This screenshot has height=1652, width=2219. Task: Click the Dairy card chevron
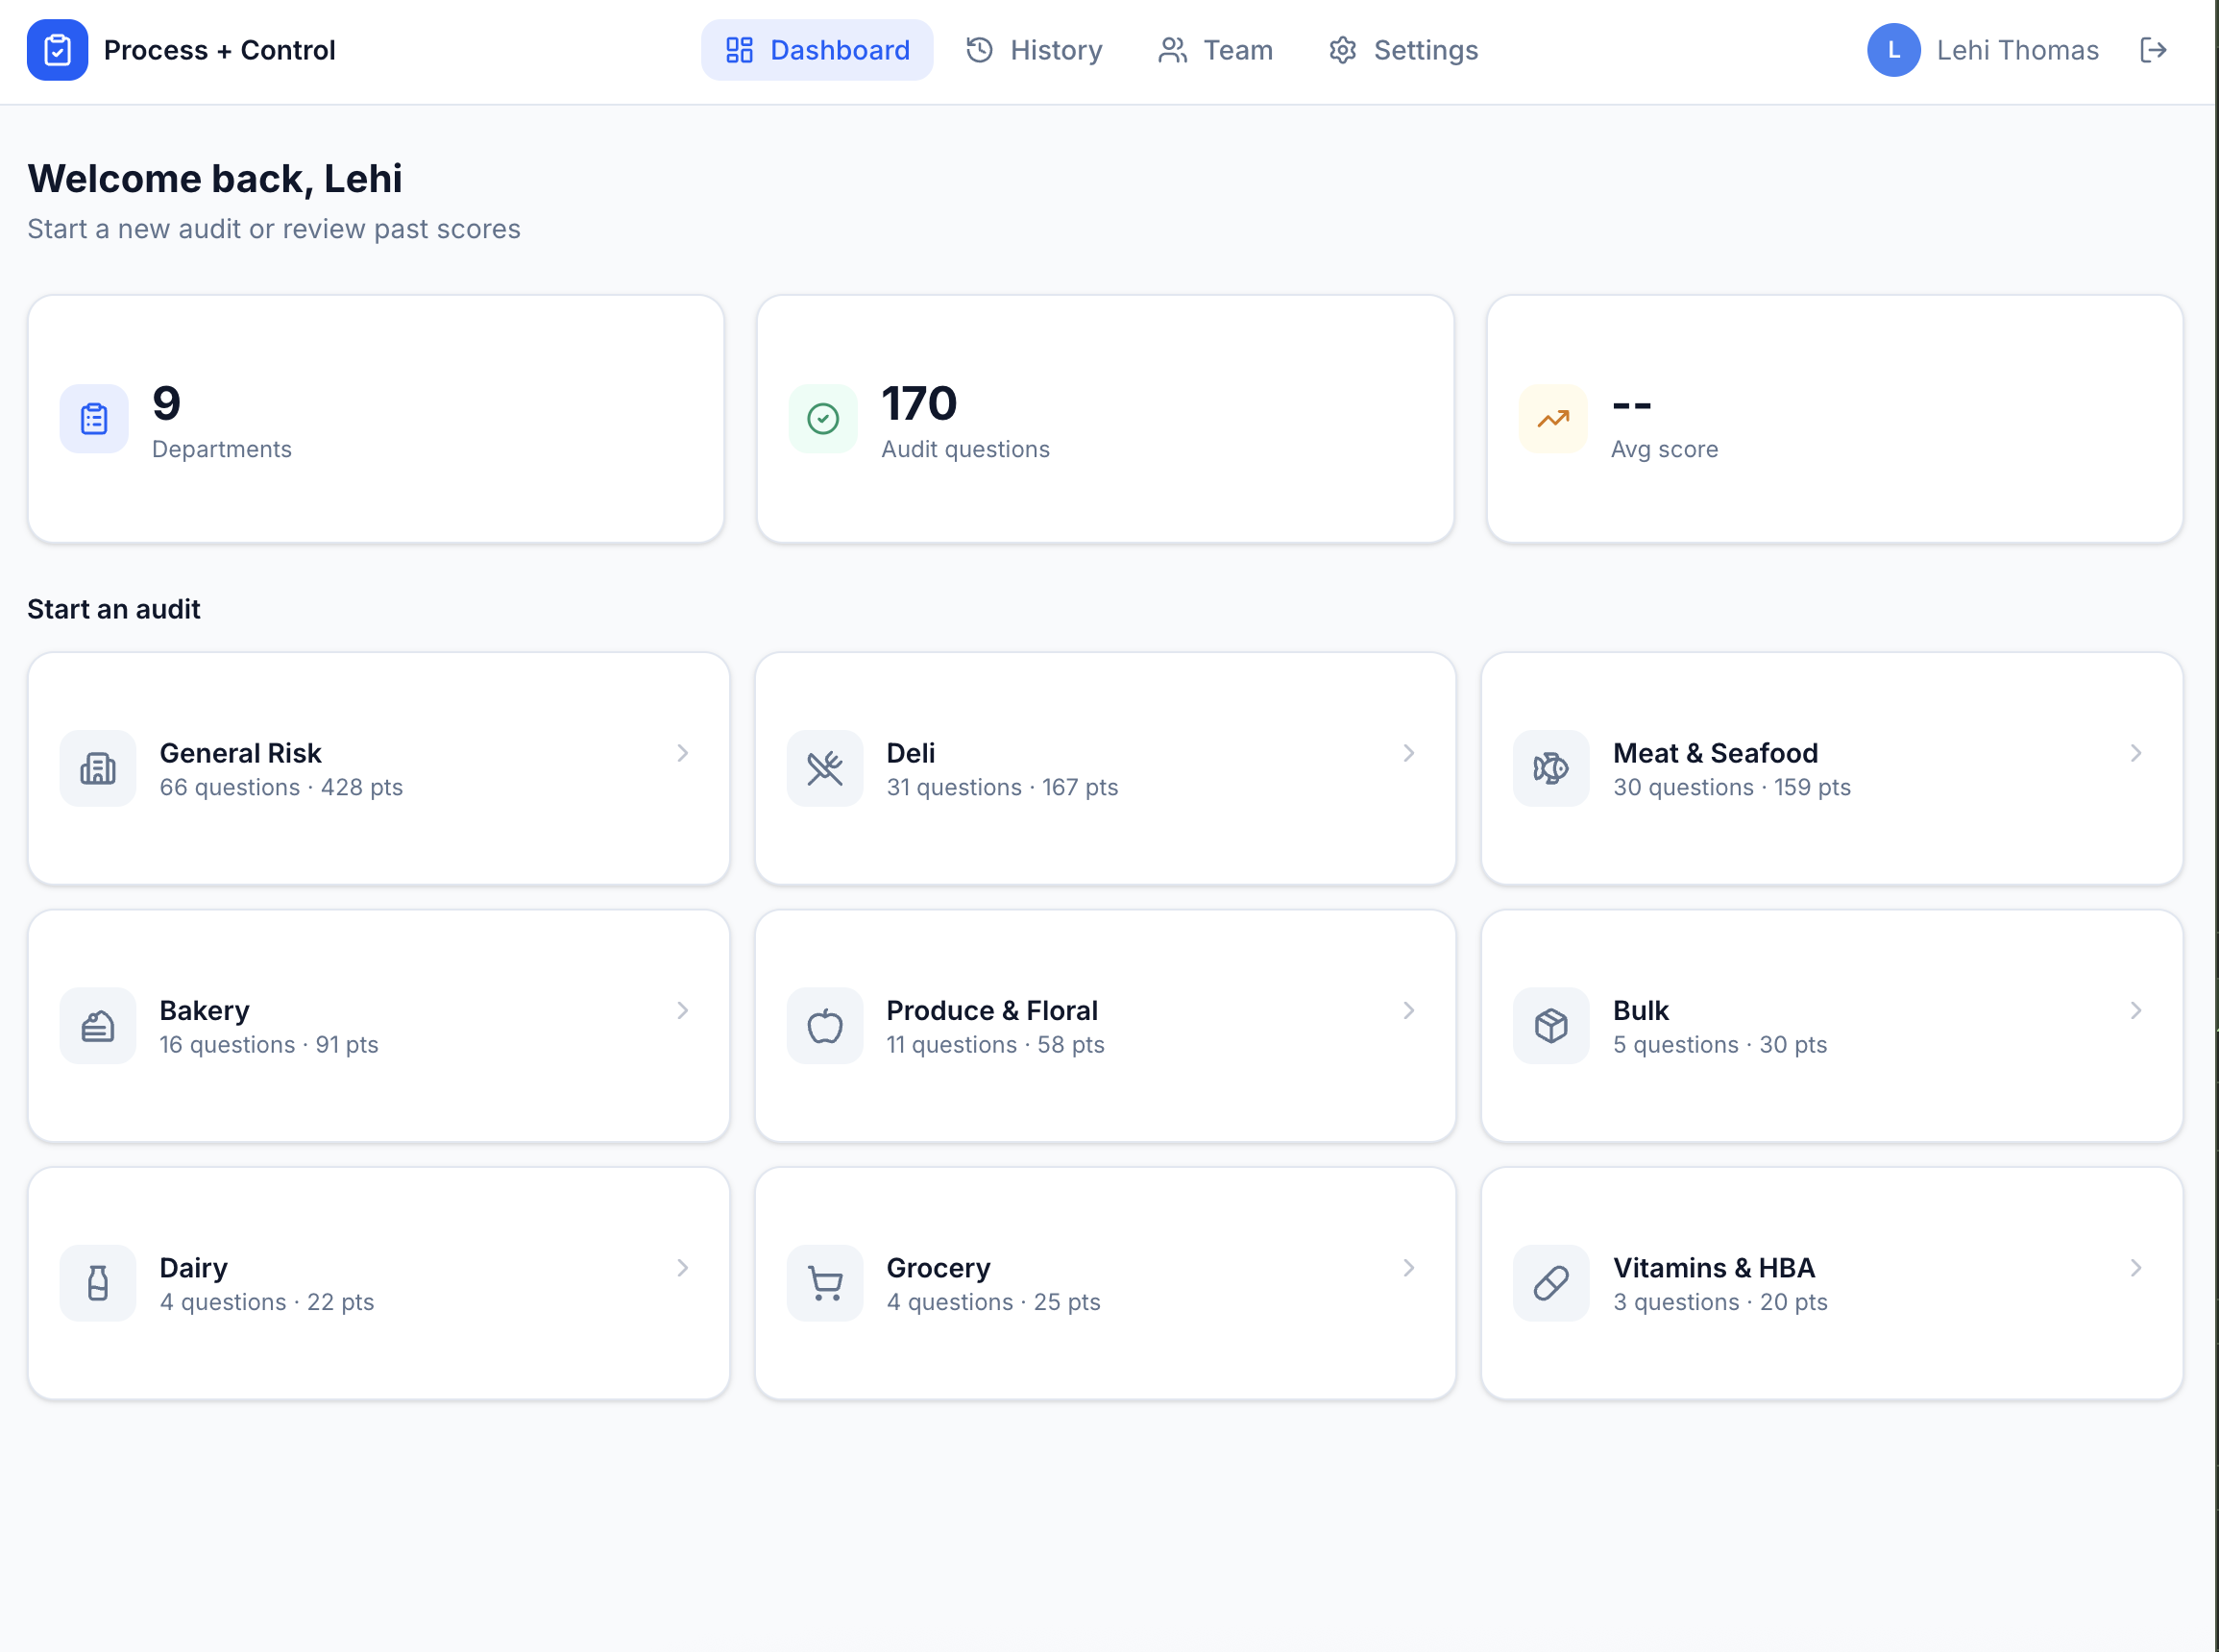click(x=682, y=1268)
